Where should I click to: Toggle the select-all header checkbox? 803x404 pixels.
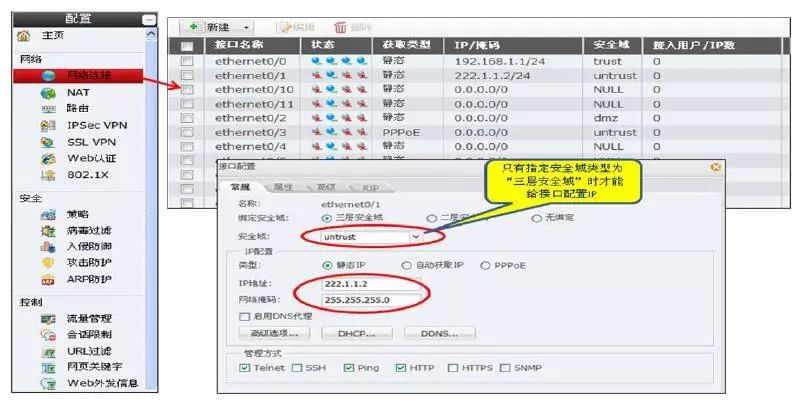(x=187, y=46)
